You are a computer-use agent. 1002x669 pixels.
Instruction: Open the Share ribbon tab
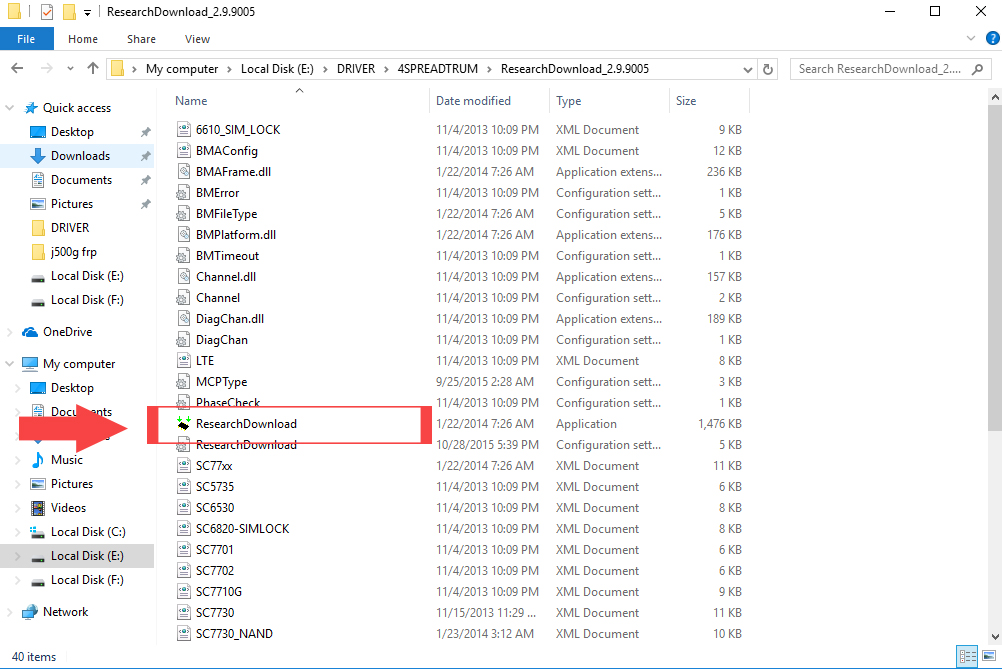tap(141, 39)
